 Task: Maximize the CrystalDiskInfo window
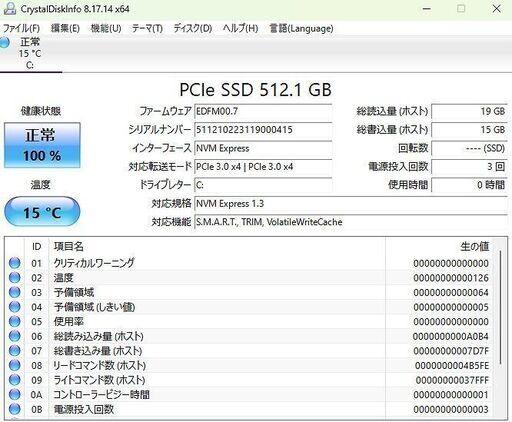[x=461, y=8]
